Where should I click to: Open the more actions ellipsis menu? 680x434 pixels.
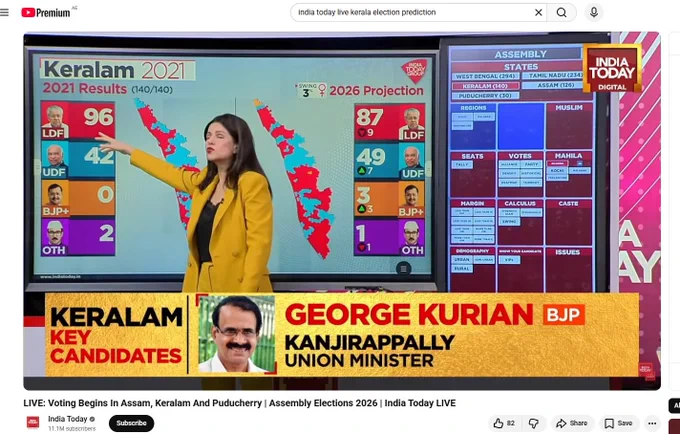[652, 424]
